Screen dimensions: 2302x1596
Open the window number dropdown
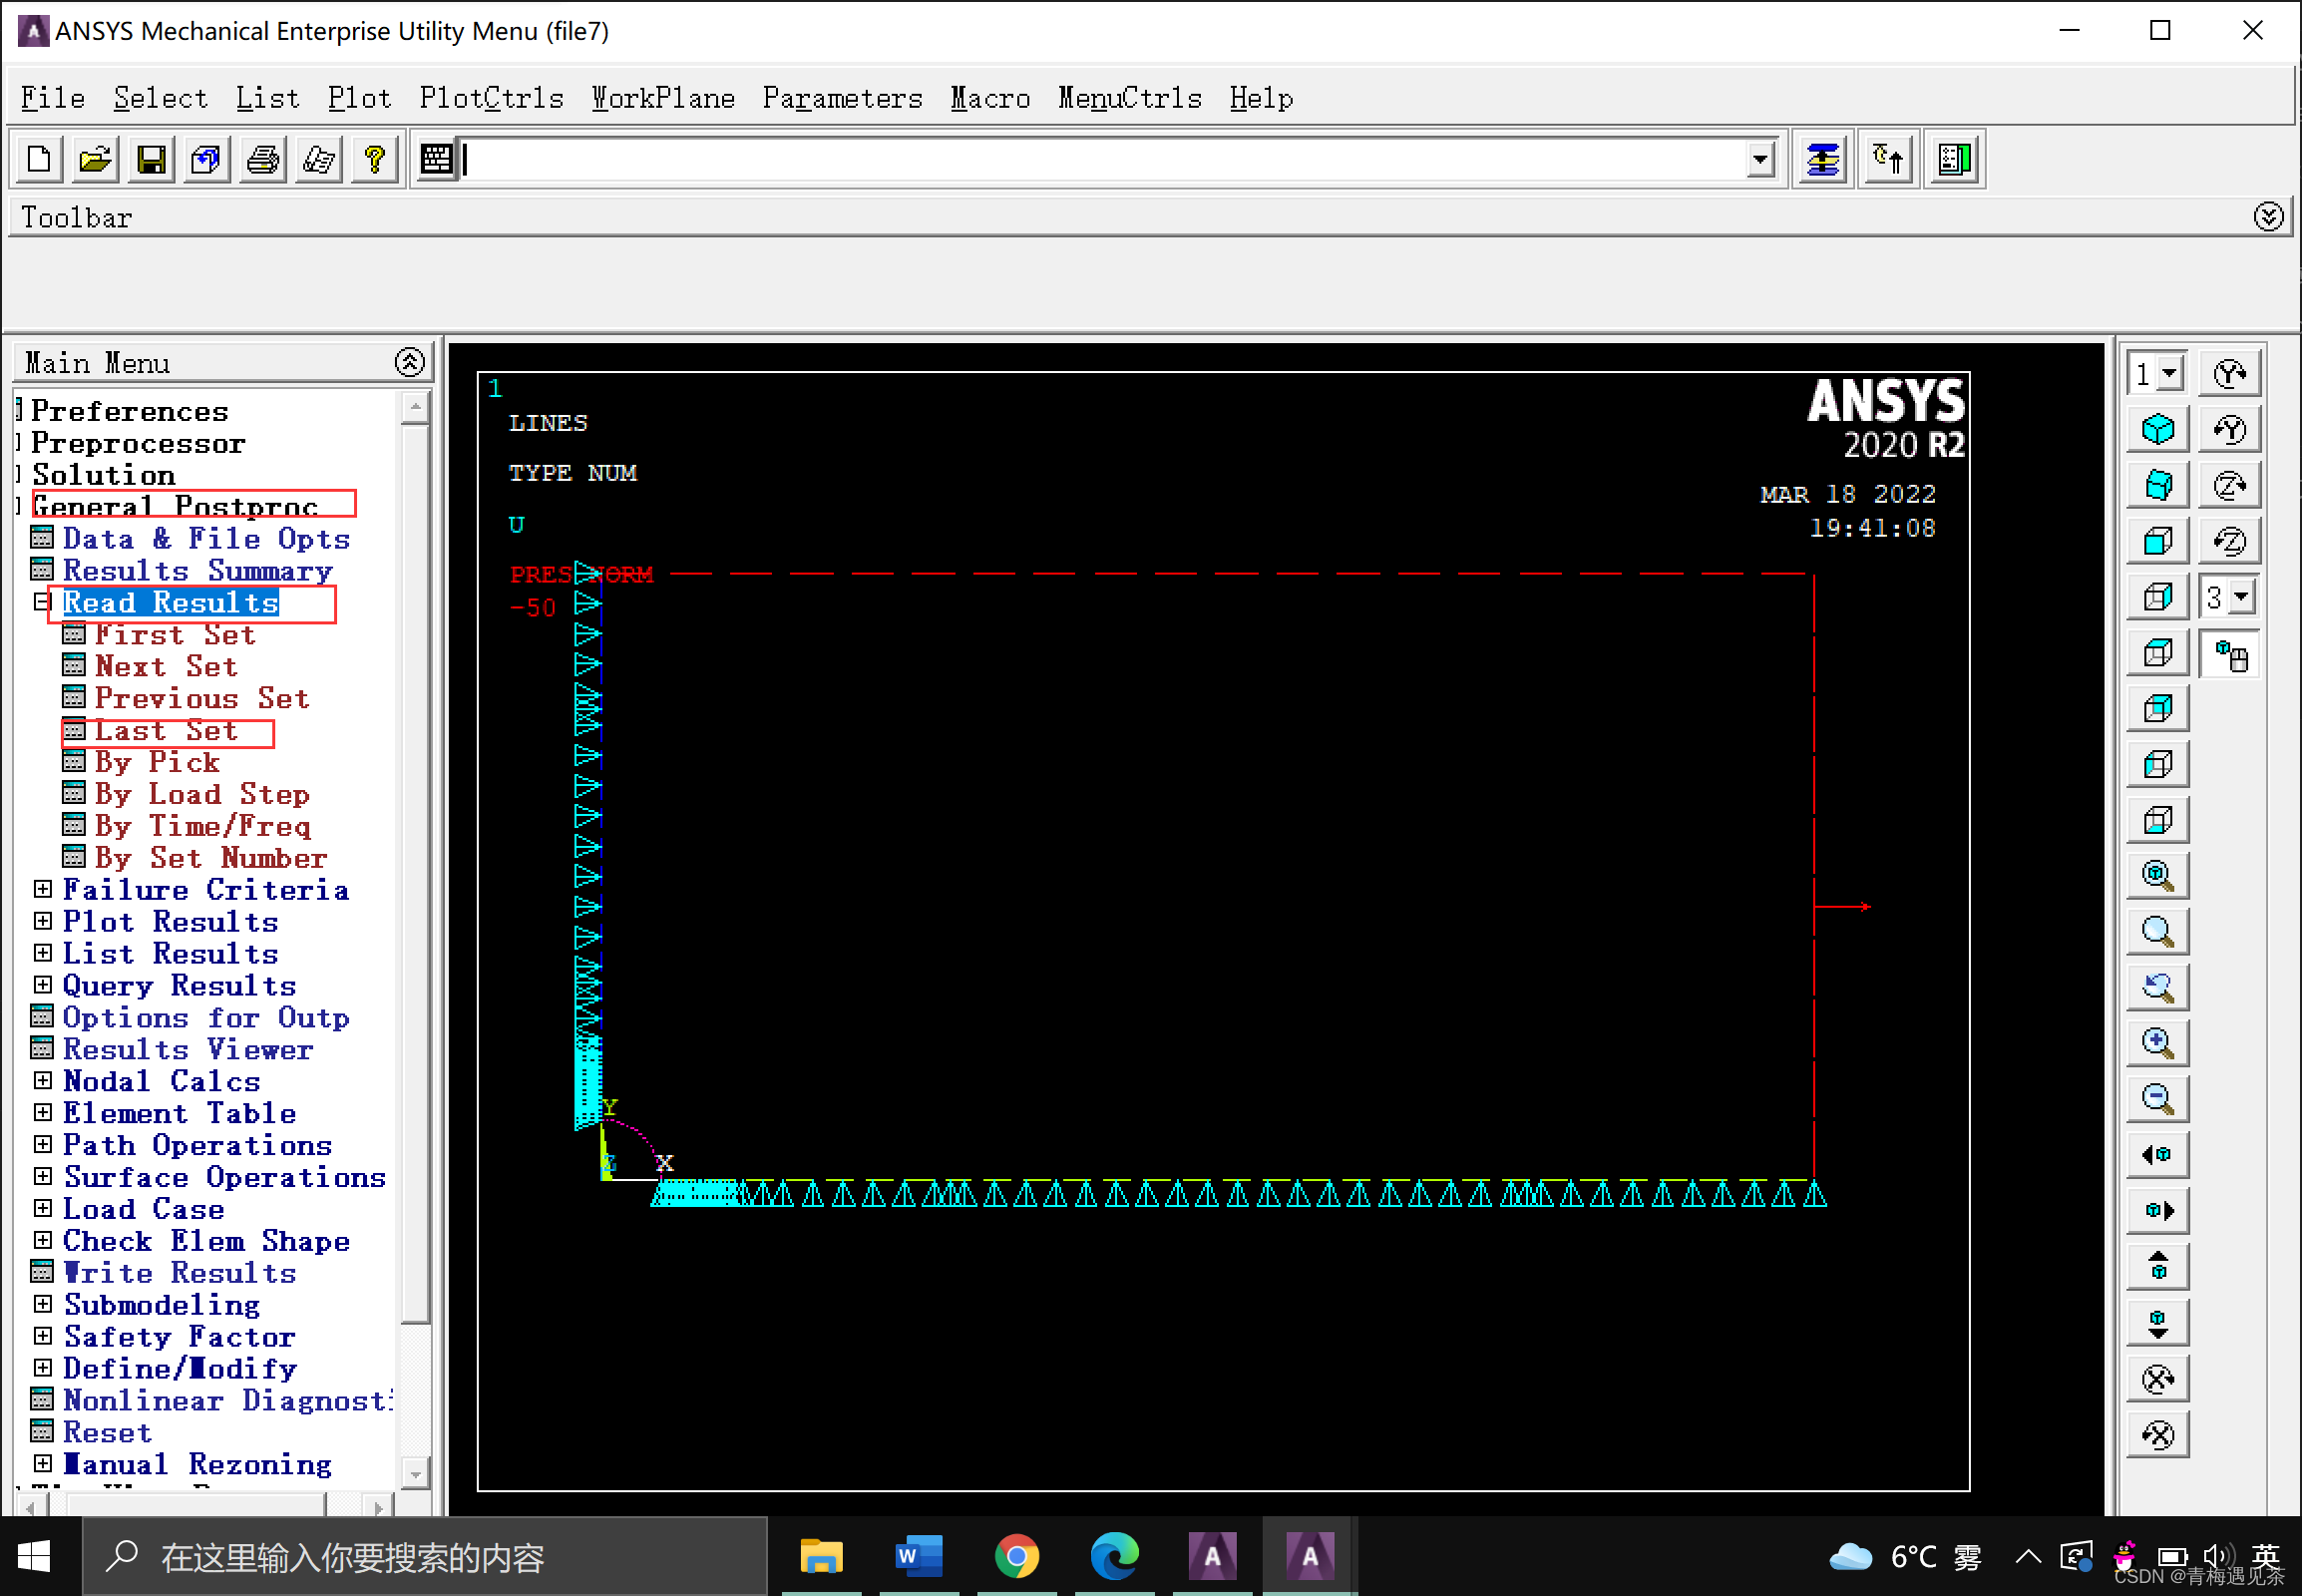[2169, 375]
